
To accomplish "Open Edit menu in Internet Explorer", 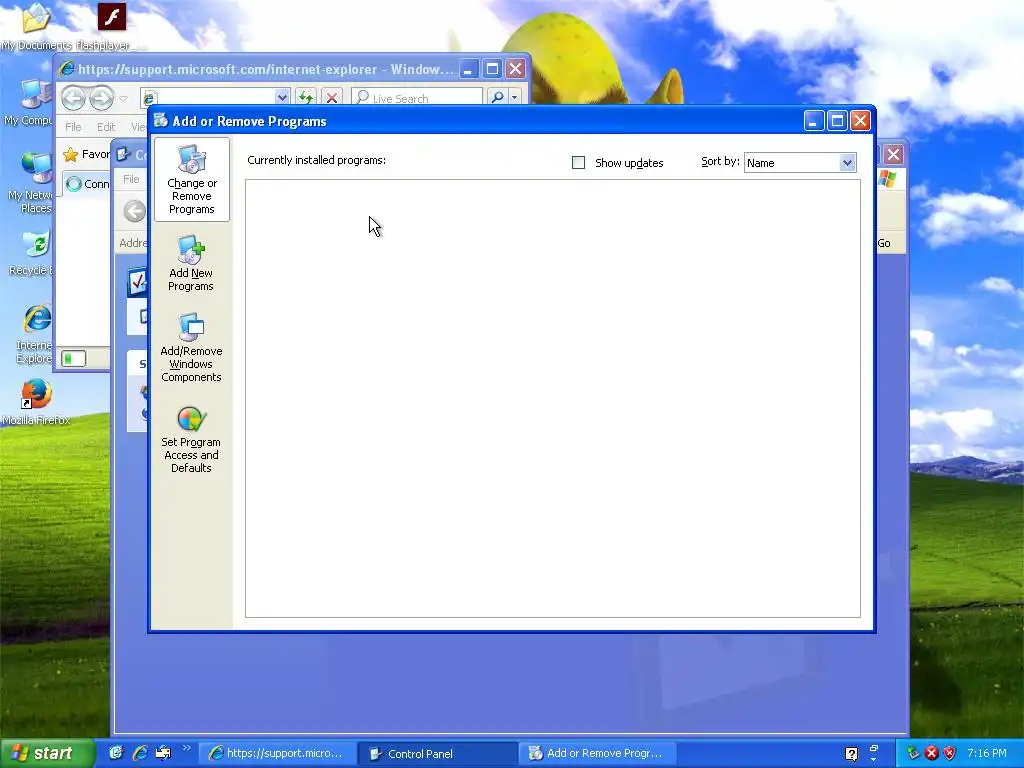I will coord(106,127).
